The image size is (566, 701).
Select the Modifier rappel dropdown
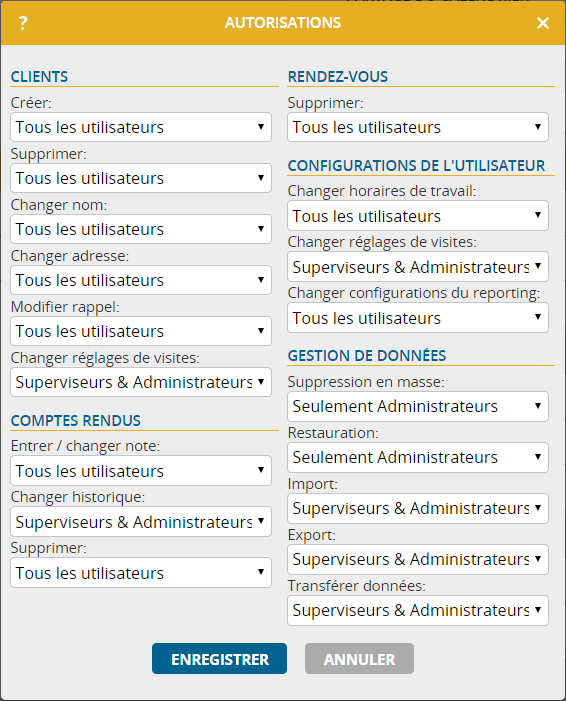(x=141, y=331)
